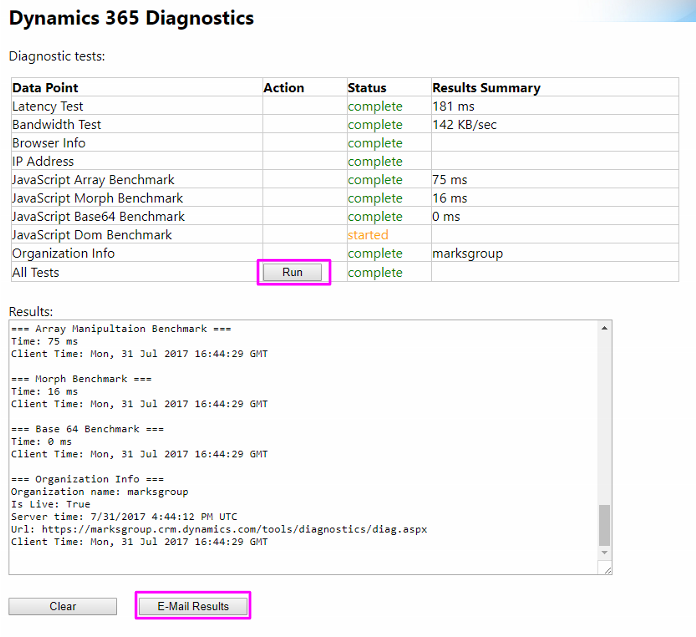Click the '142 KB/sec' bandwidth result
The width and height of the screenshot is (696, 637).
(465, 125)
